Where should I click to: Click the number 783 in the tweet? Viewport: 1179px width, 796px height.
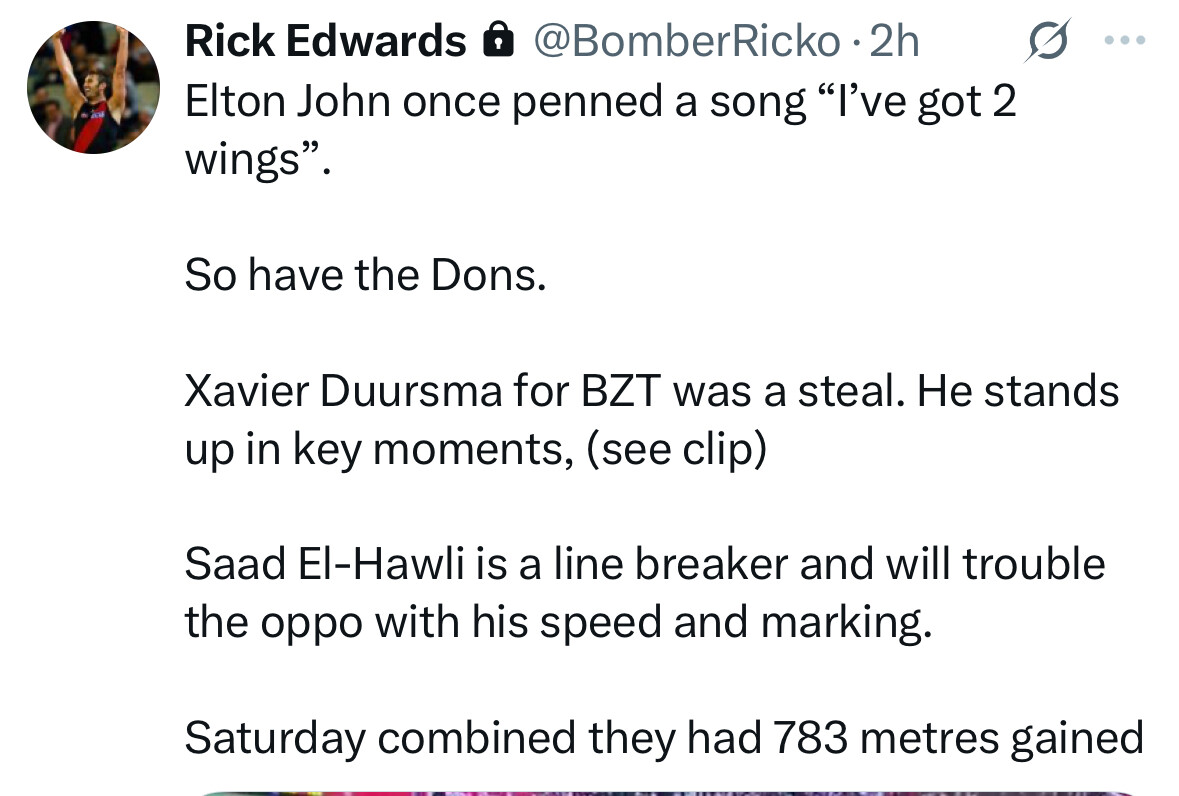(x=811, y=738)
